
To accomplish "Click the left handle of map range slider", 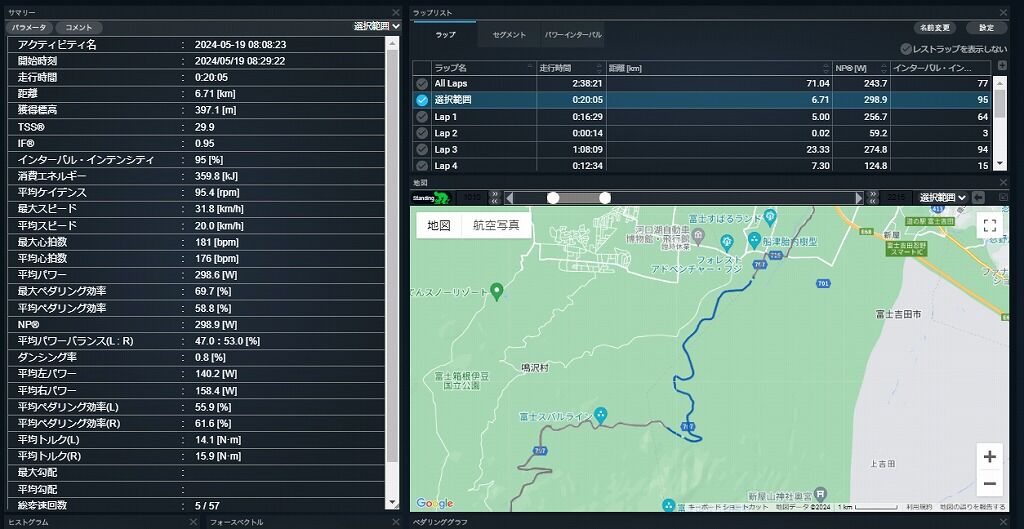I will [553, 198].
